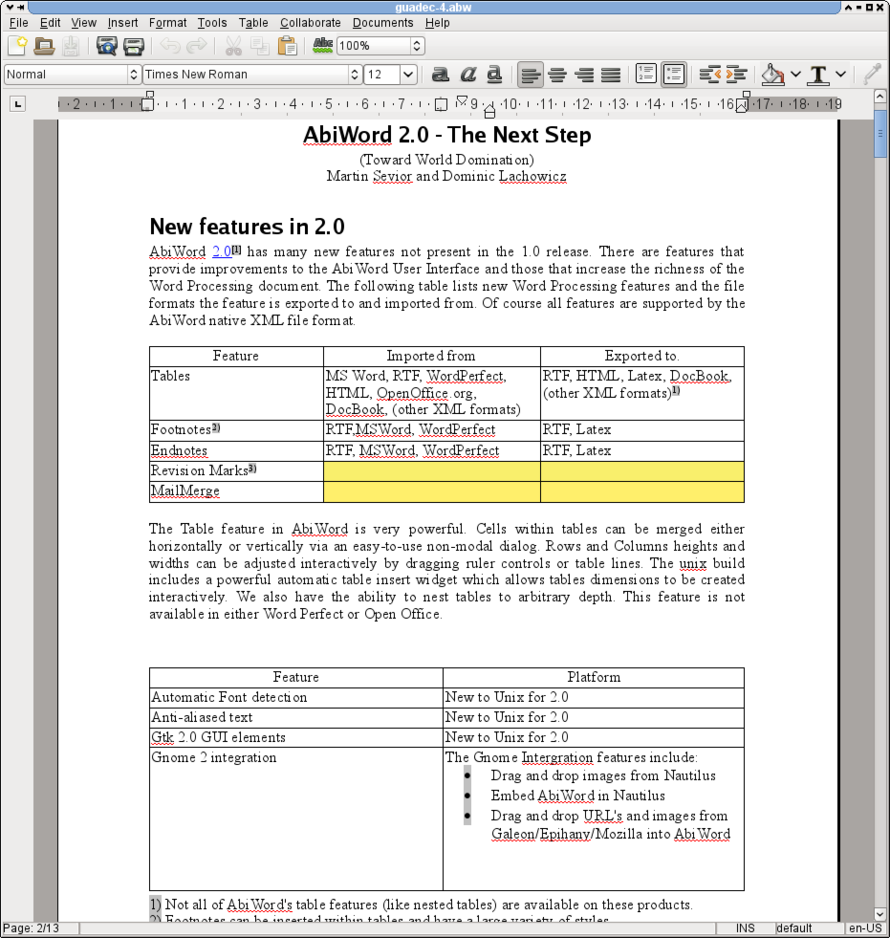Follow the 2.0 hyperlink after AbiWord
The width and height of the screenshot is (890, 938).
(x=221, y=252)
